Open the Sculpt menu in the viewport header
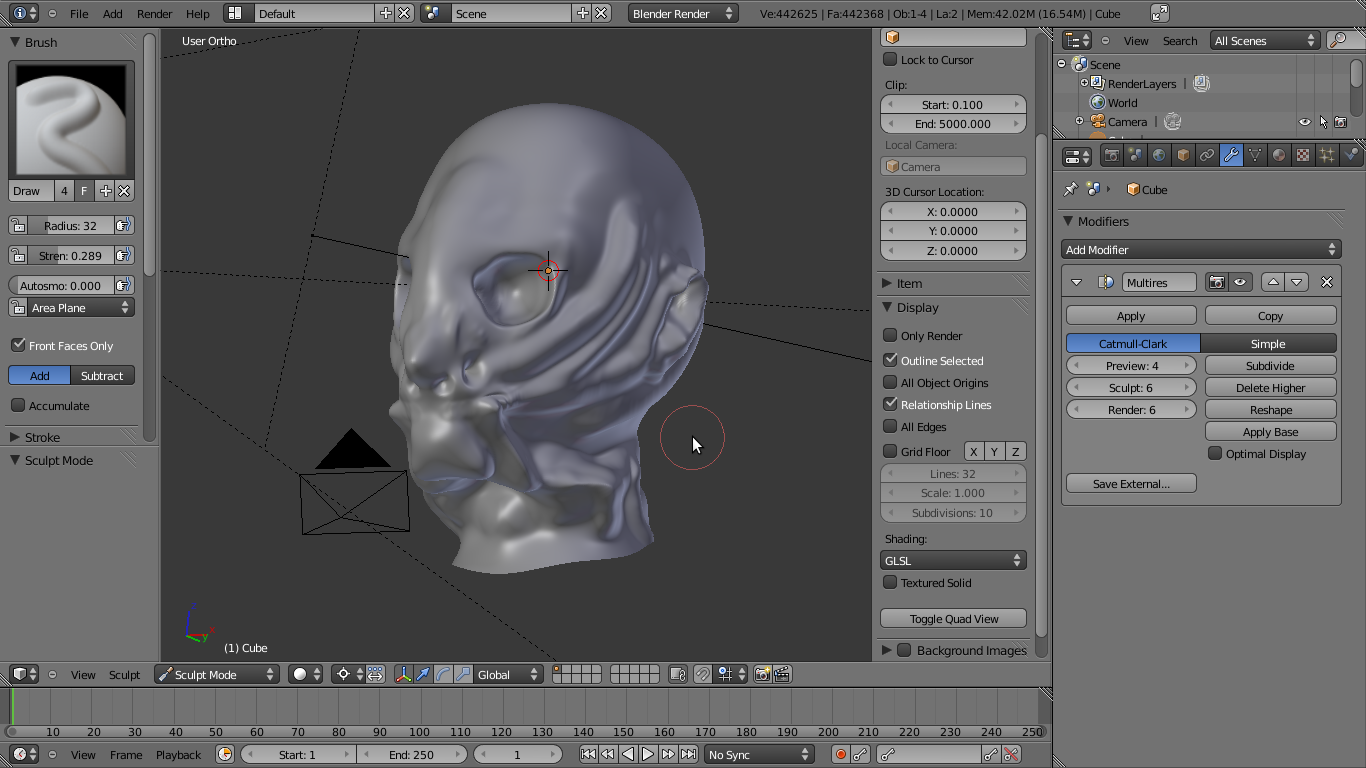 (x=124, y=674)
